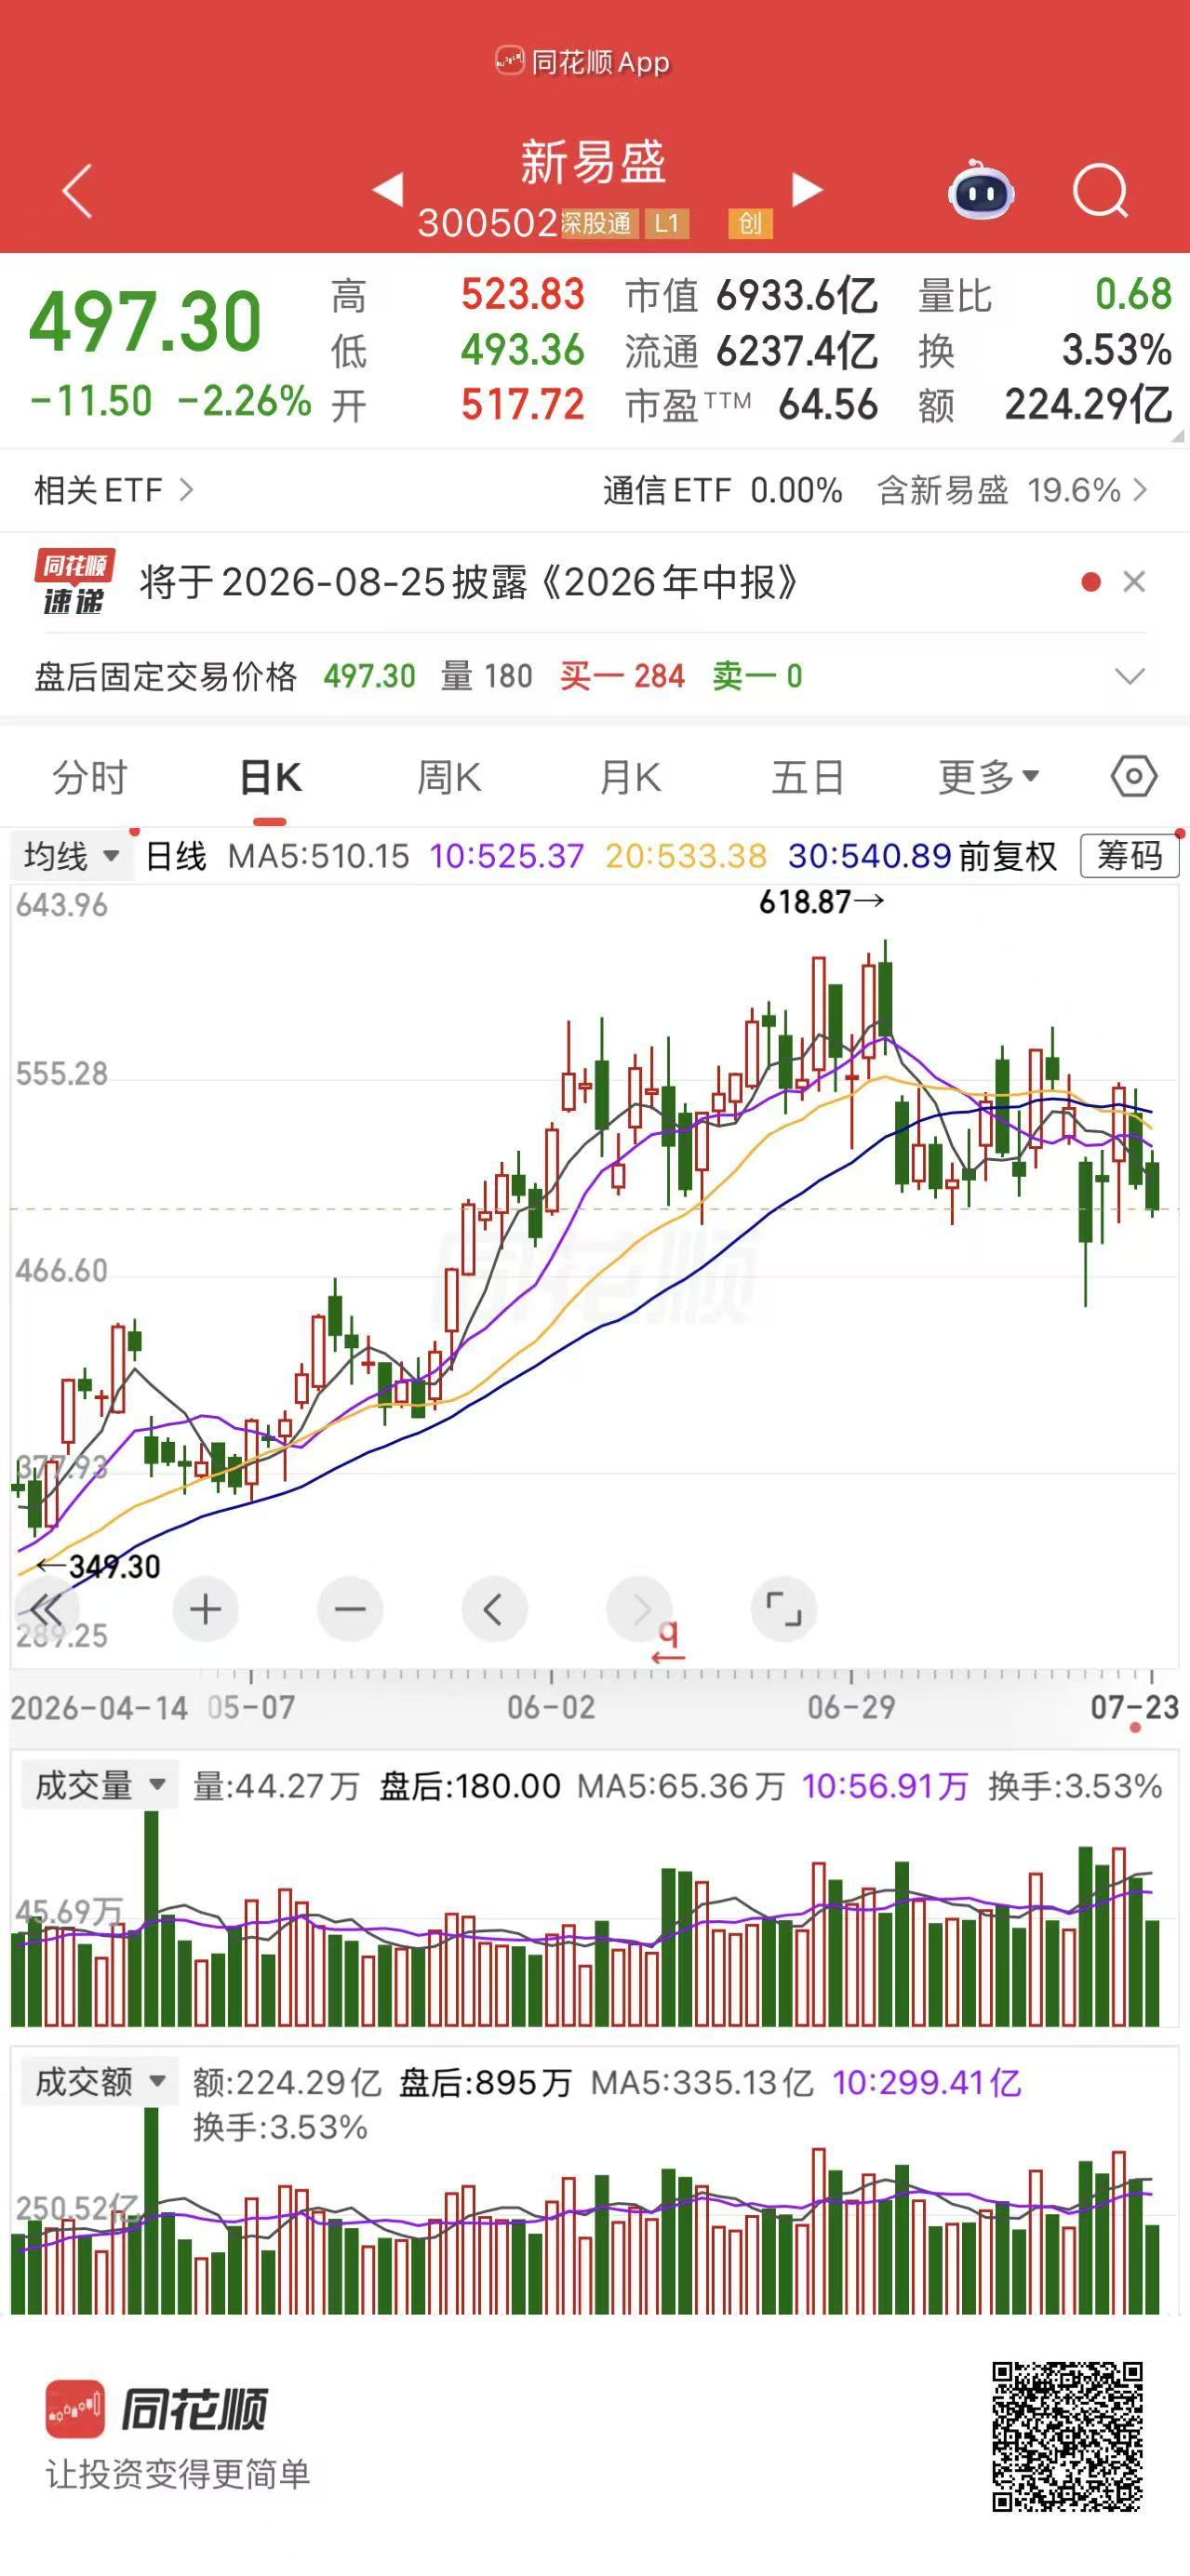The width and height of the screenshot is (1190, 2576).
Task: Enter fullscreen chart view
Action: [783, 1609]
